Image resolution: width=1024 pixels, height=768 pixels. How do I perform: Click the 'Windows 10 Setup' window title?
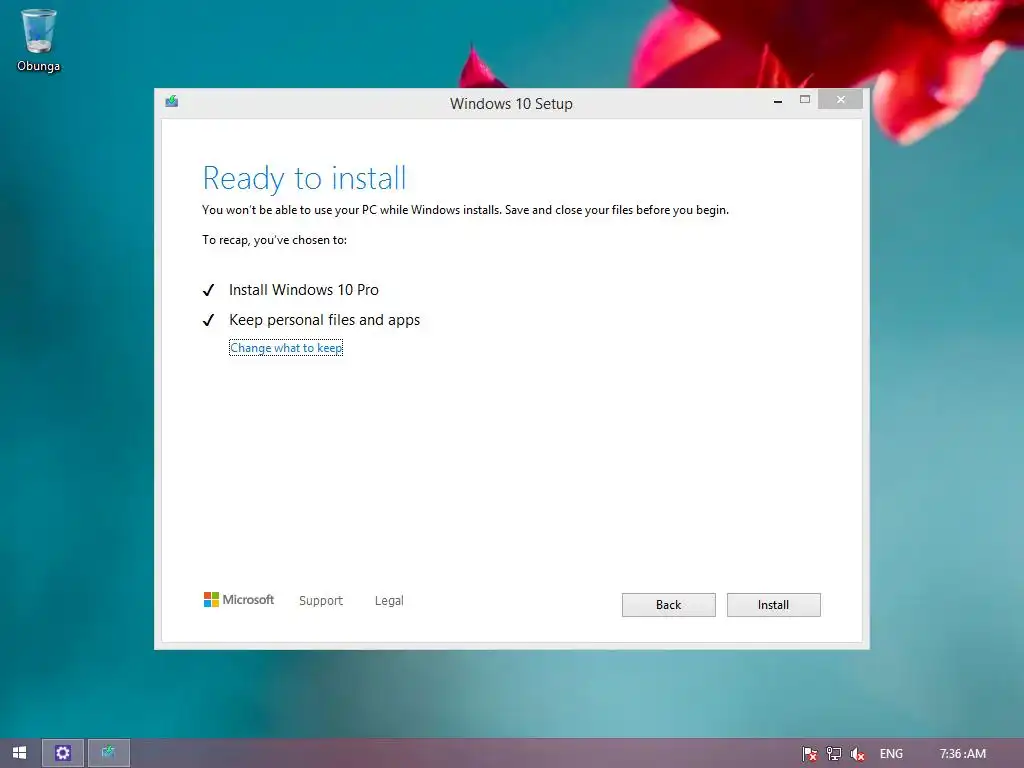click(x=511, y=103)
